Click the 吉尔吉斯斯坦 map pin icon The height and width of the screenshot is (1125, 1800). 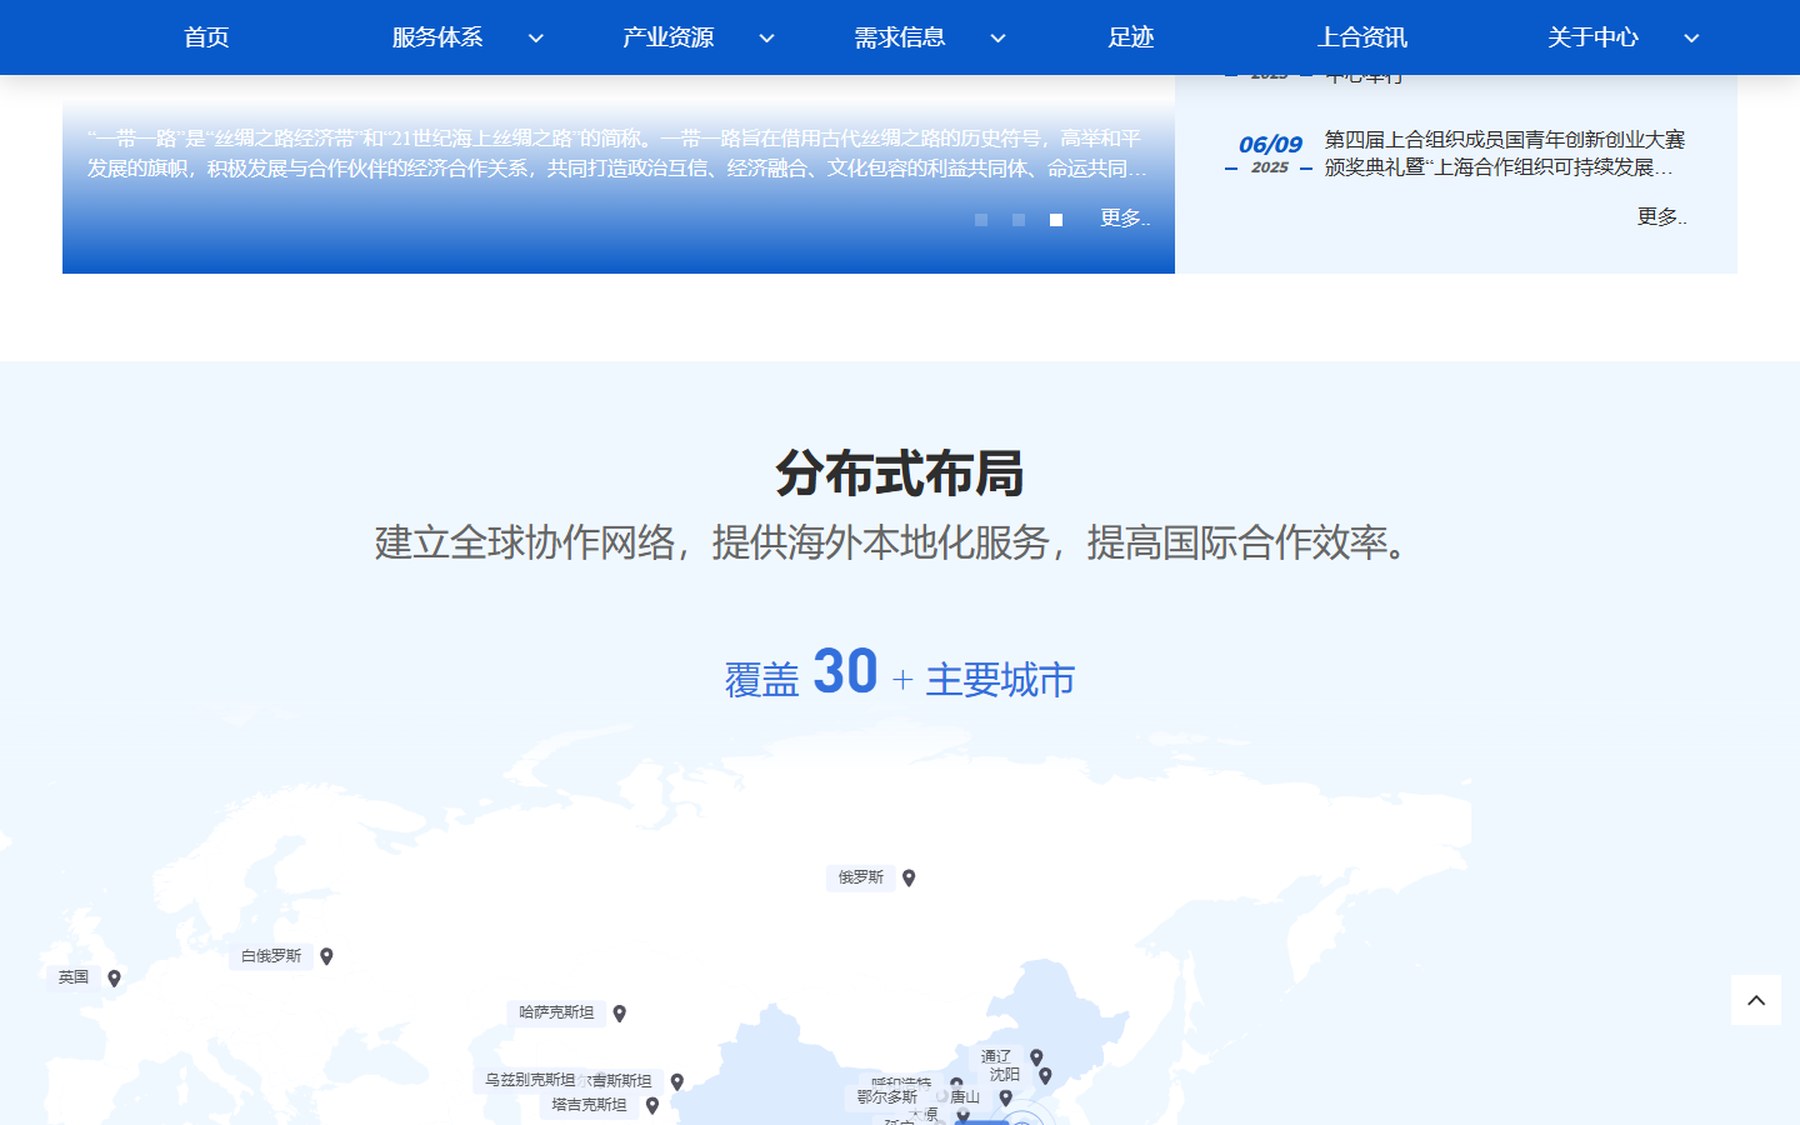click(x=677, y=1082)
